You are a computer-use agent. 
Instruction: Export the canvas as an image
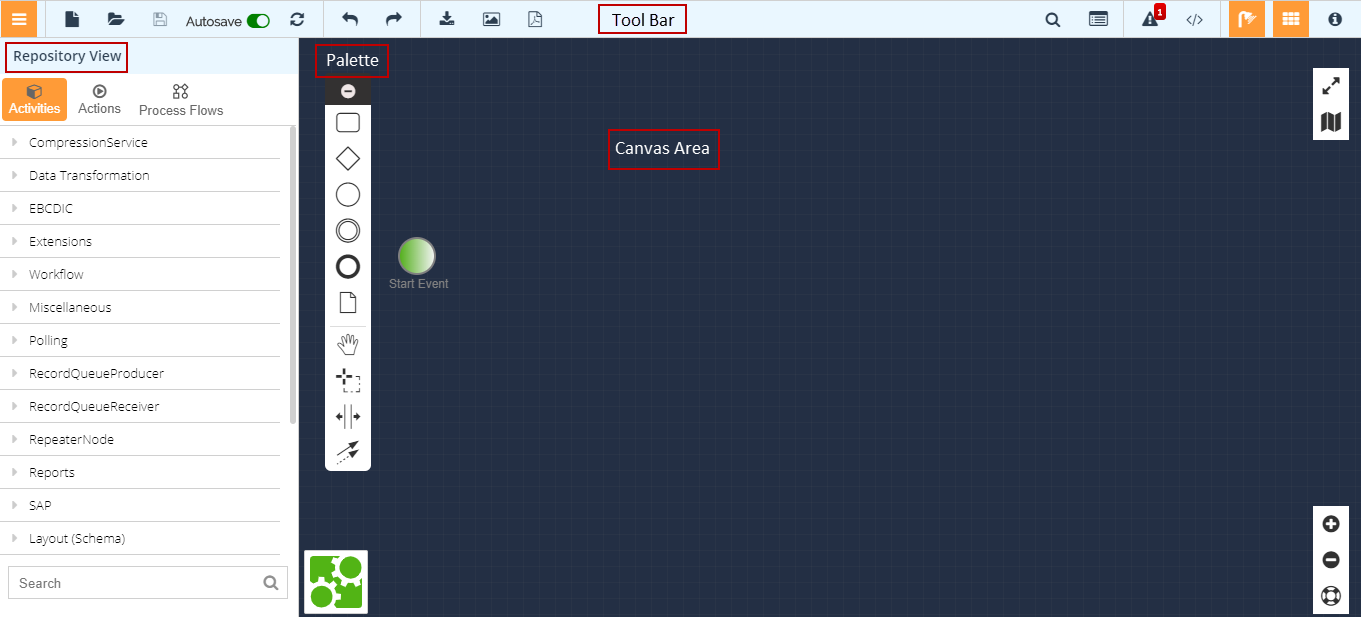[x=491, y=19]
